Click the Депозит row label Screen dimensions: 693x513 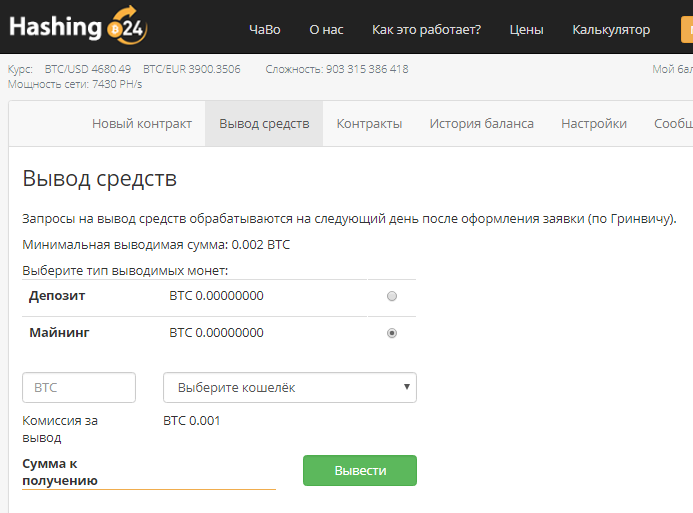tap(57, 296)
